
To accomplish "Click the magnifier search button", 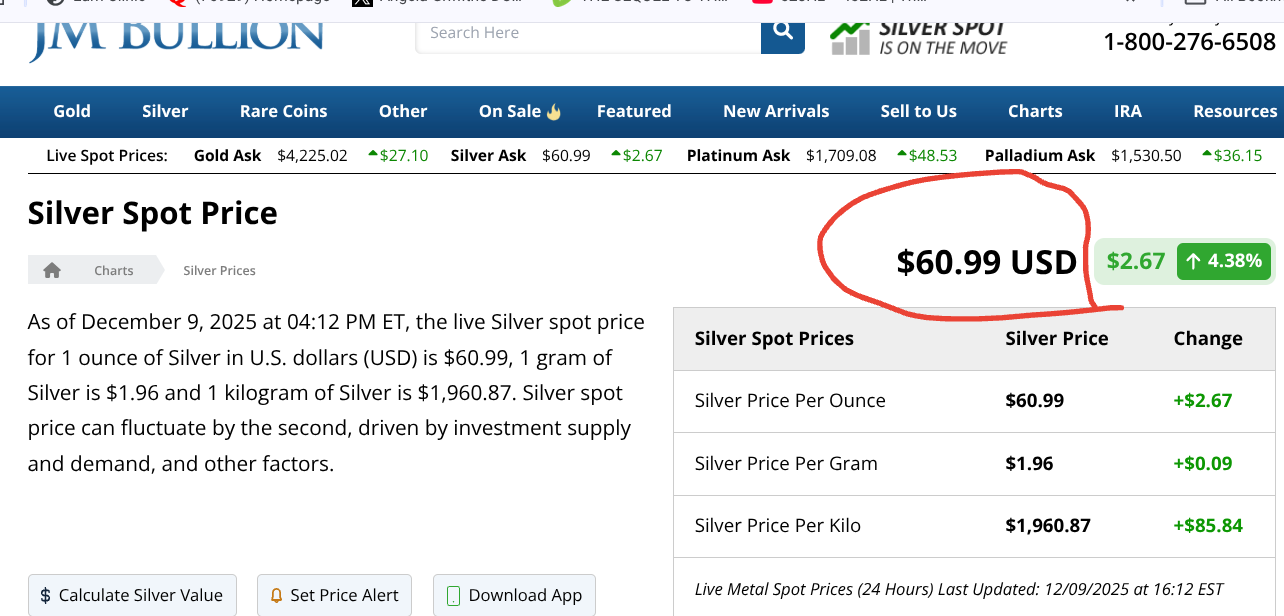I will point(782,34).
